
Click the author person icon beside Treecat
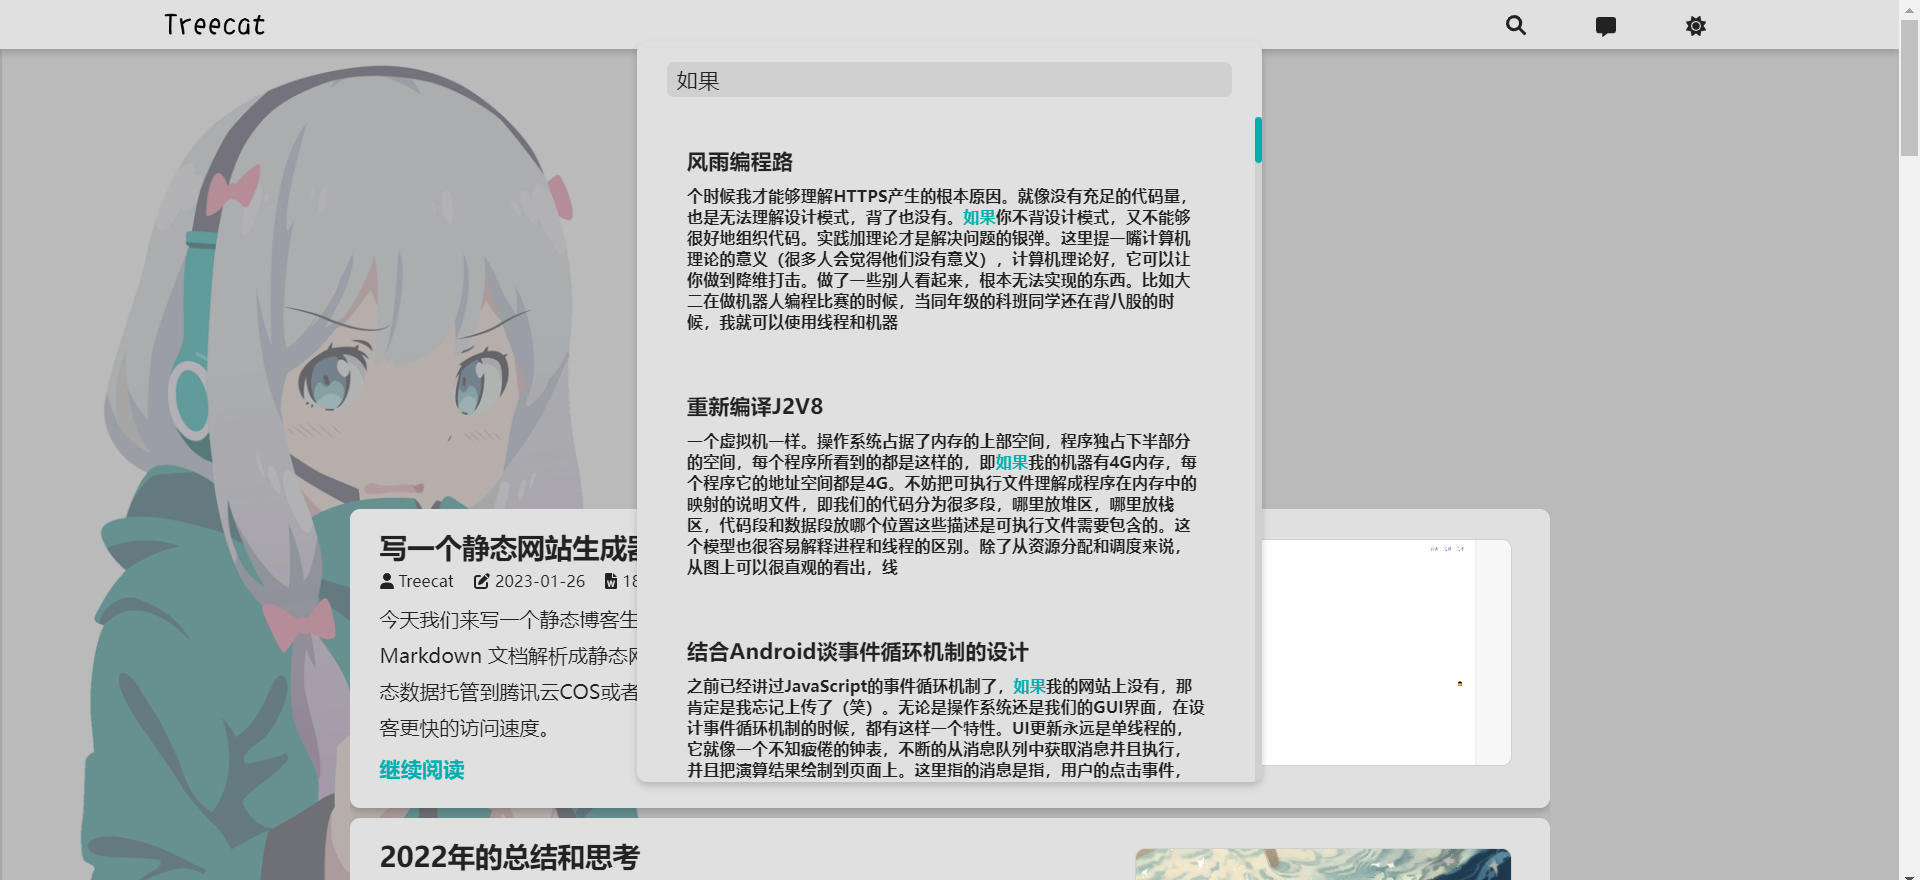tap(387, 581)
